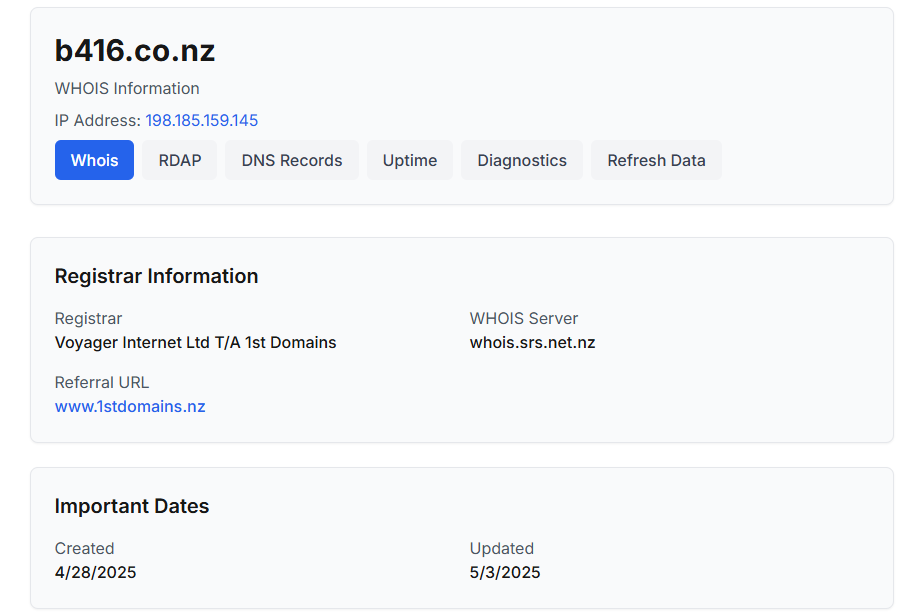This screenshot has height=614, width=906.
Task: Click the Referral URL label
Action: click(102, 382)
